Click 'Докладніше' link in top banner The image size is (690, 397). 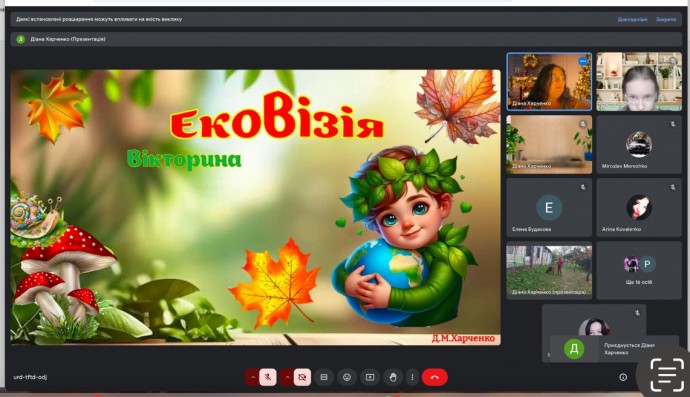pyautogui.click(x=632, y=19)
